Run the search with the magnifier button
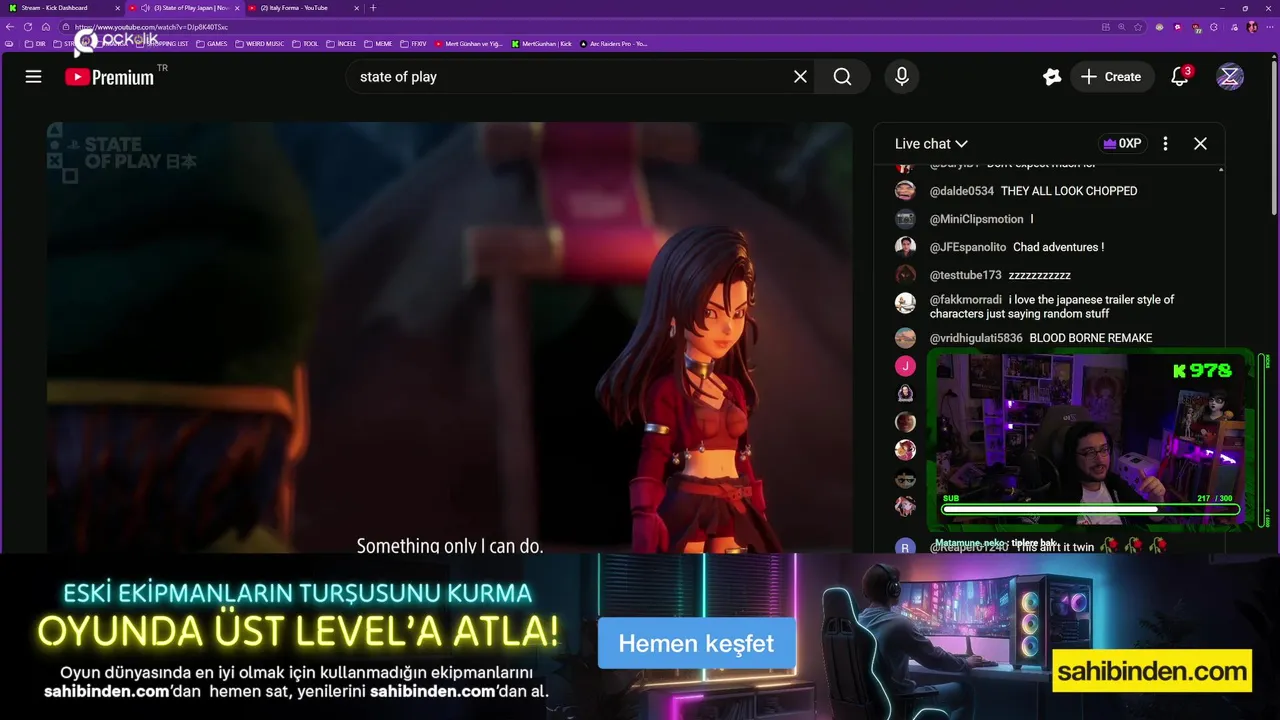Viewport: 1280px width, 720px height. pos(842,77)
